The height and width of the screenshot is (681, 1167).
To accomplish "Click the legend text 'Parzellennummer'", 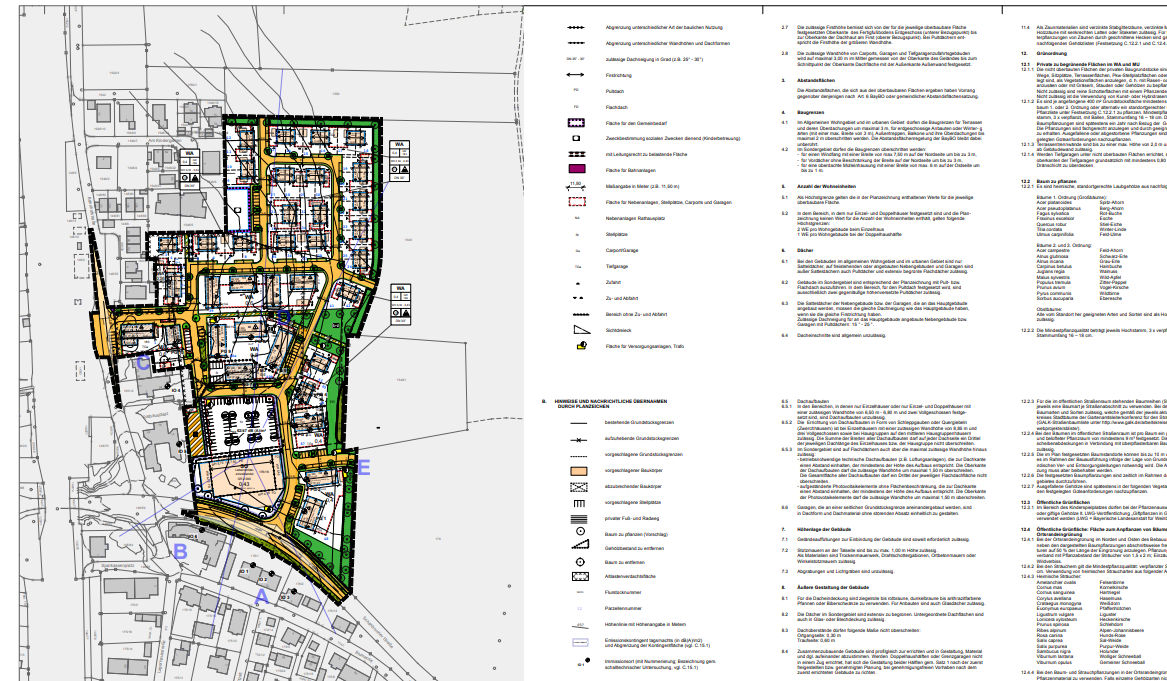I will pos(623,609).
